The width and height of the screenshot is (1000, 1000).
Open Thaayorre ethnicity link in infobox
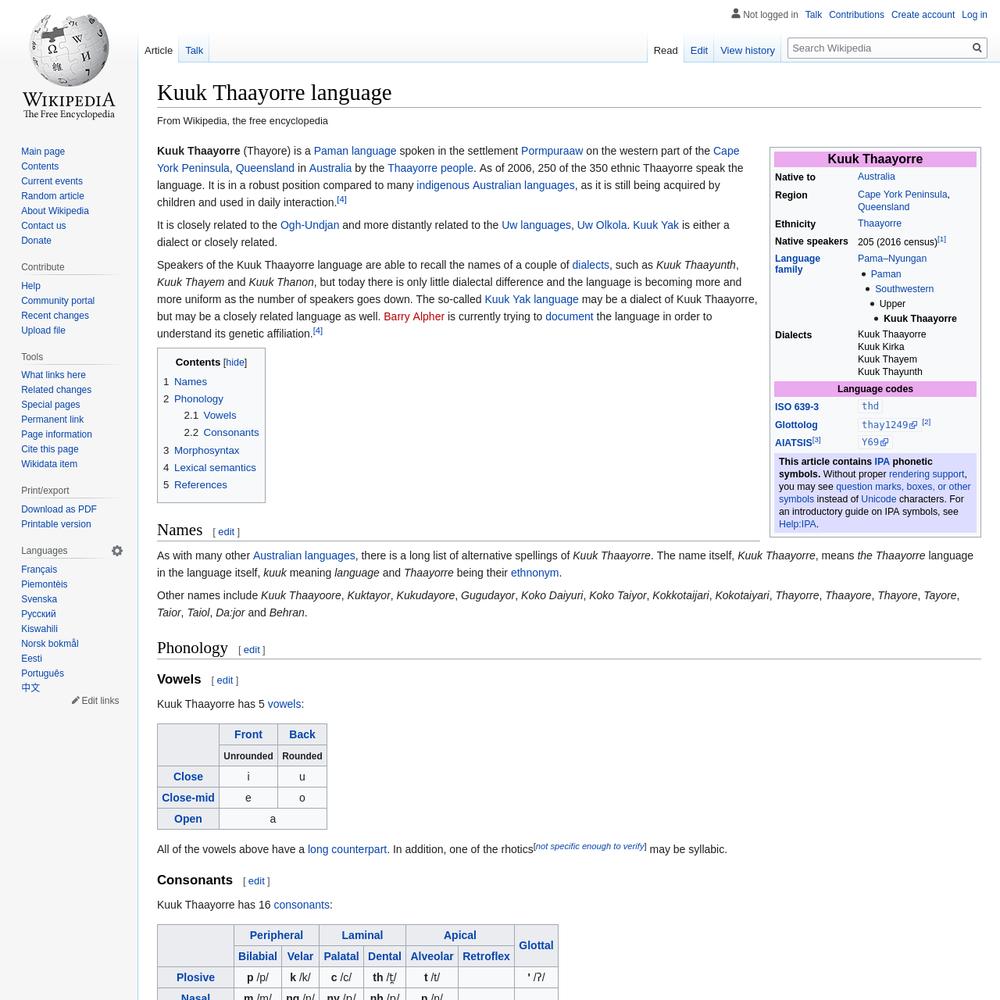[x=879, y=223]
